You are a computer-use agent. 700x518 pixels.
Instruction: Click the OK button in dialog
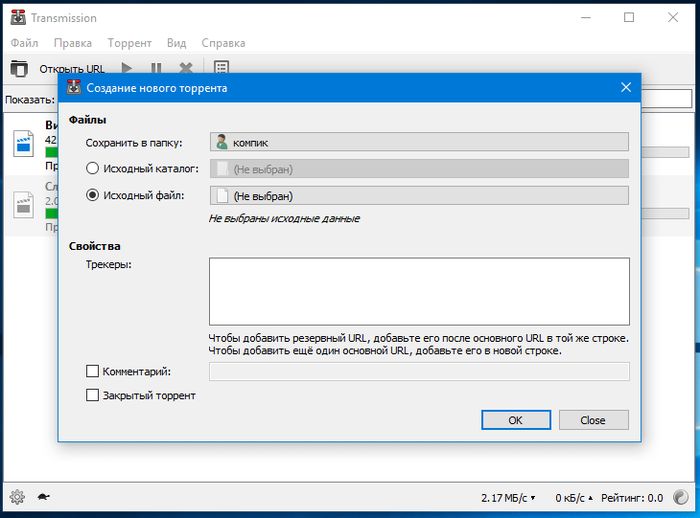click(x=515, y=420)
